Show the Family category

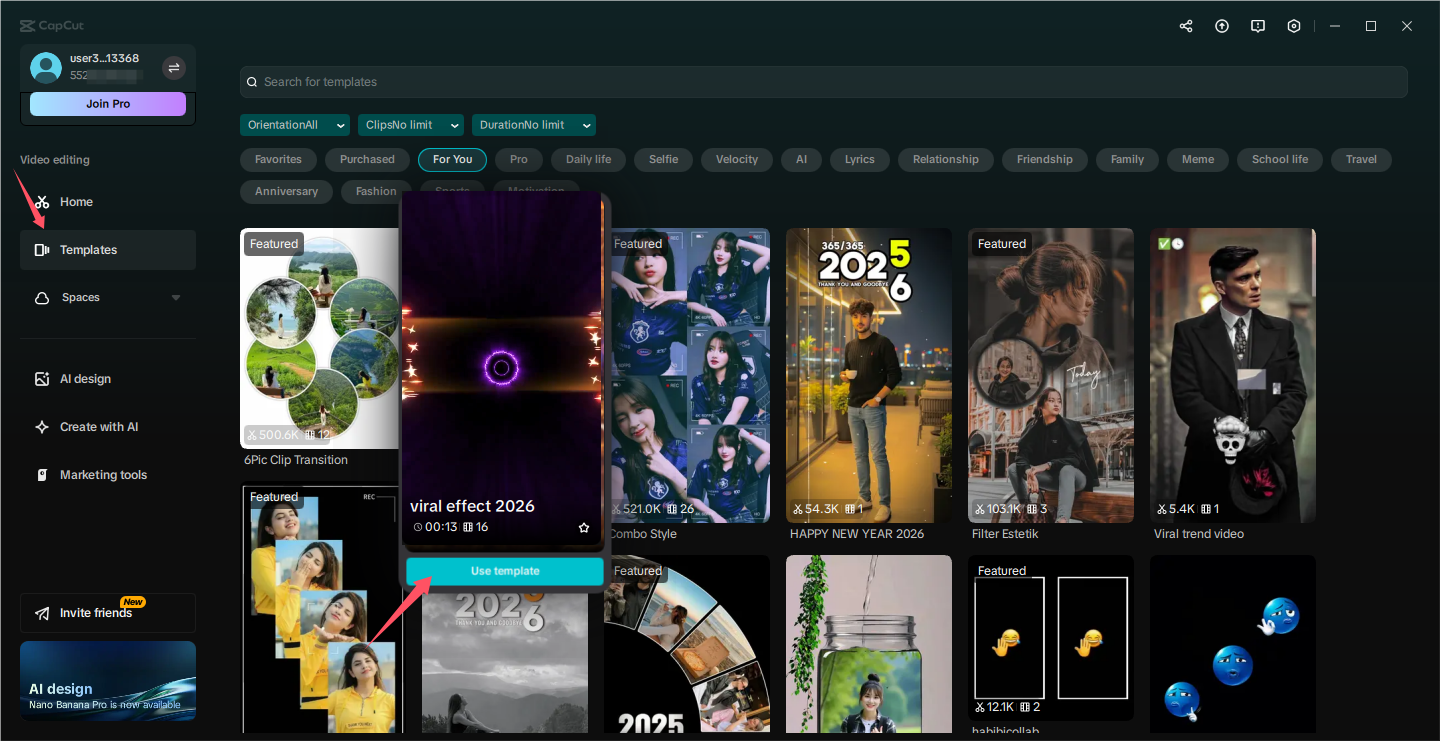coord(1127,159)
